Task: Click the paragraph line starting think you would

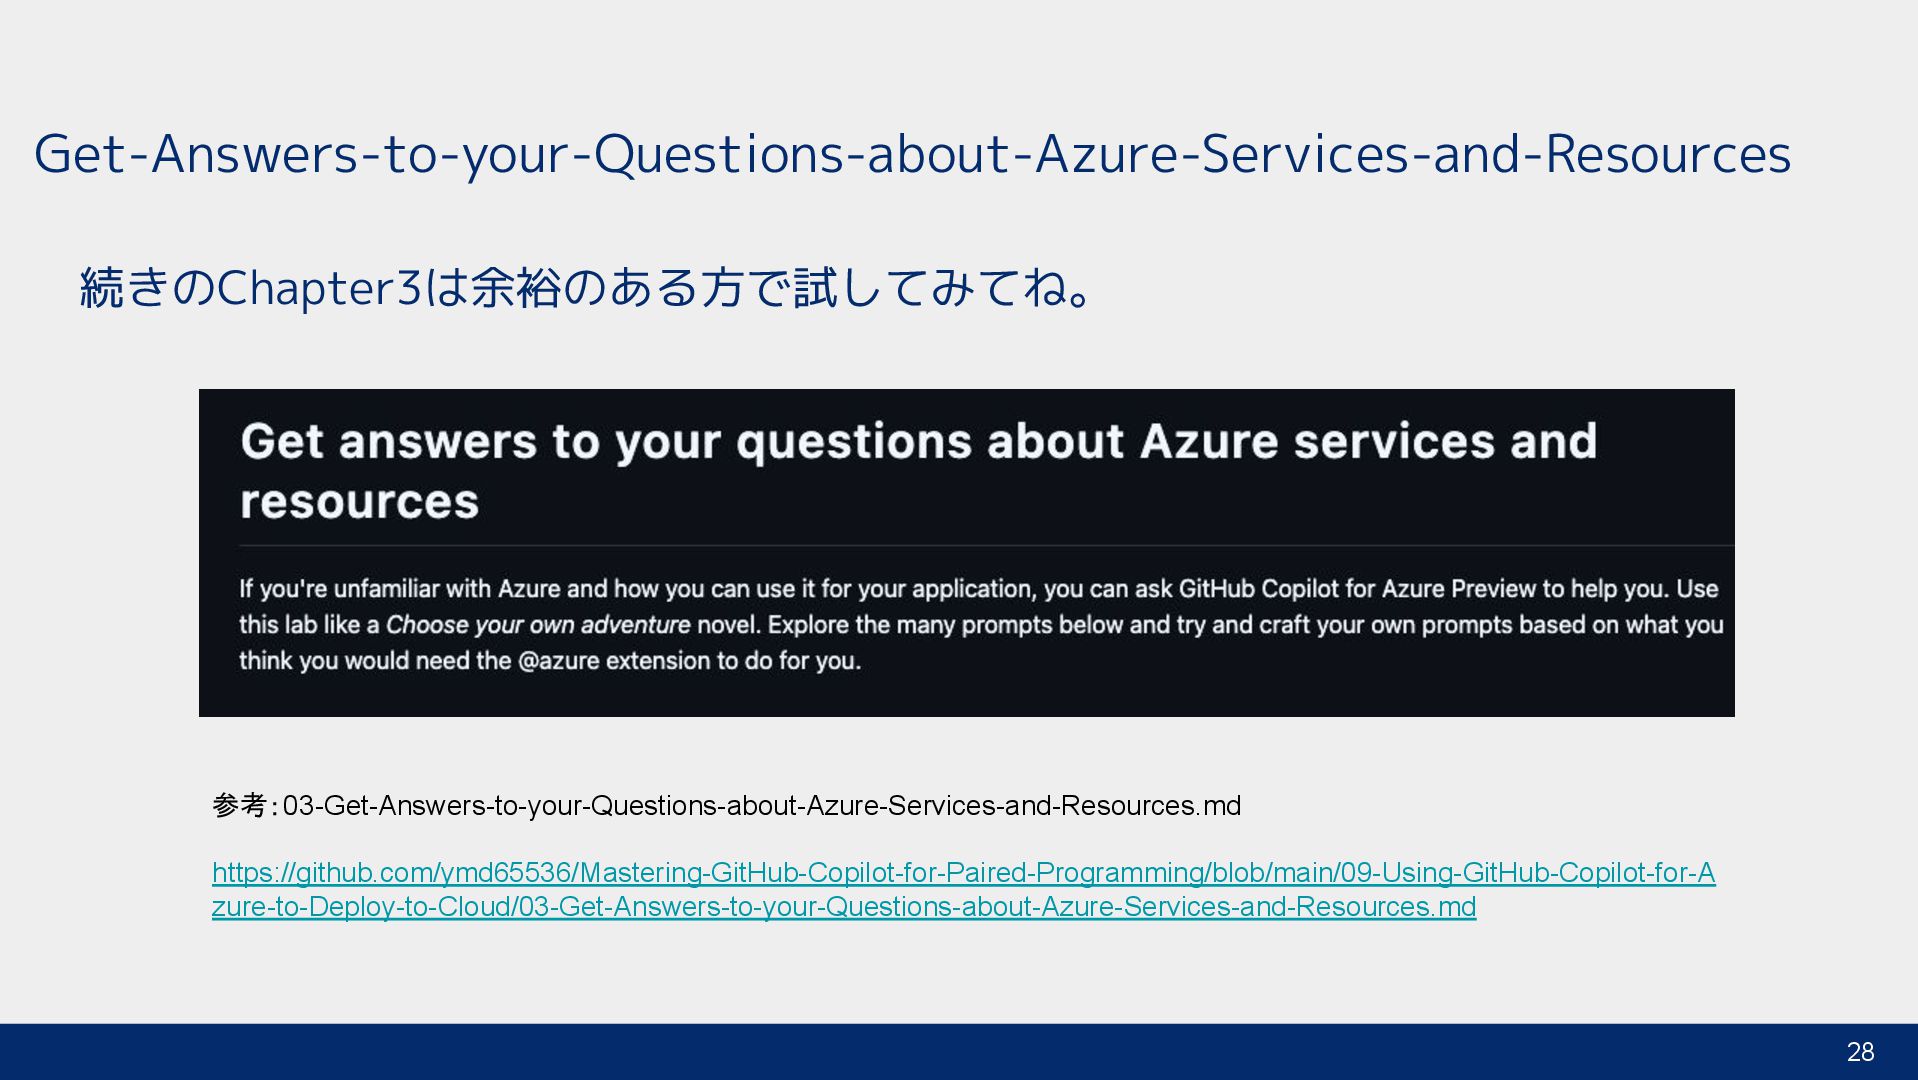Action: click(549, 661)
